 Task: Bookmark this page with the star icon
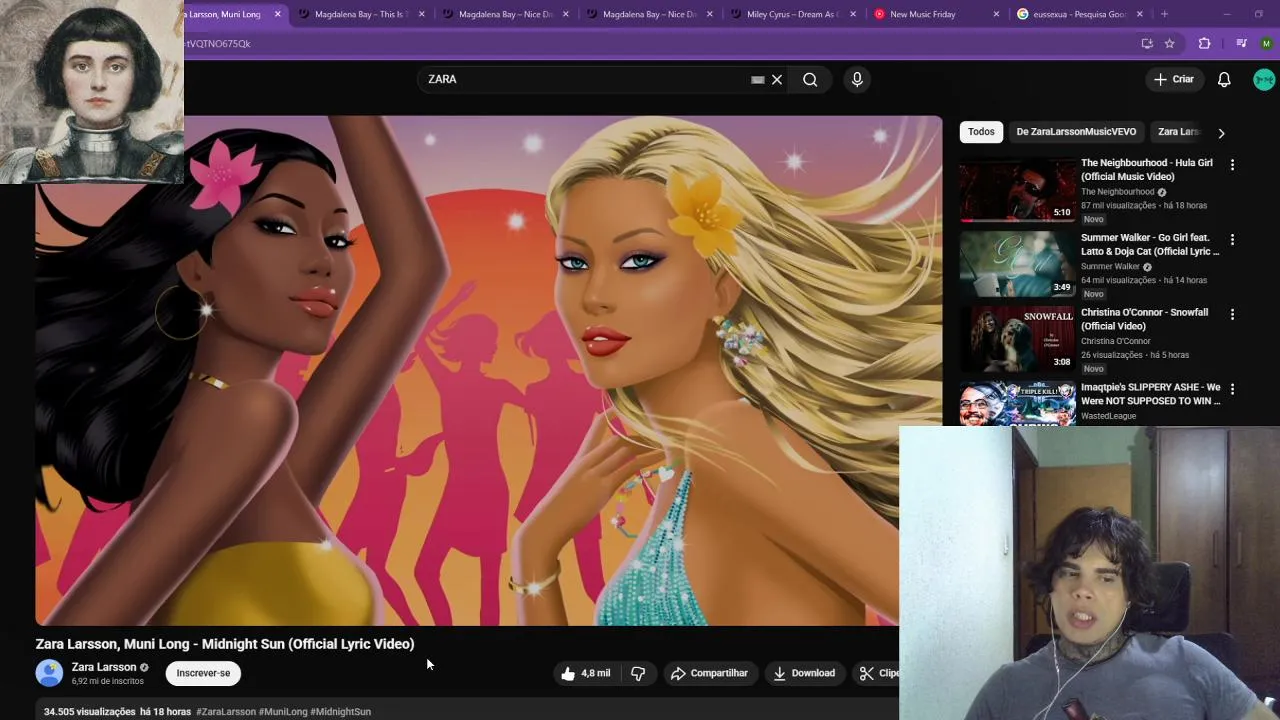(x=1169, y=43)
